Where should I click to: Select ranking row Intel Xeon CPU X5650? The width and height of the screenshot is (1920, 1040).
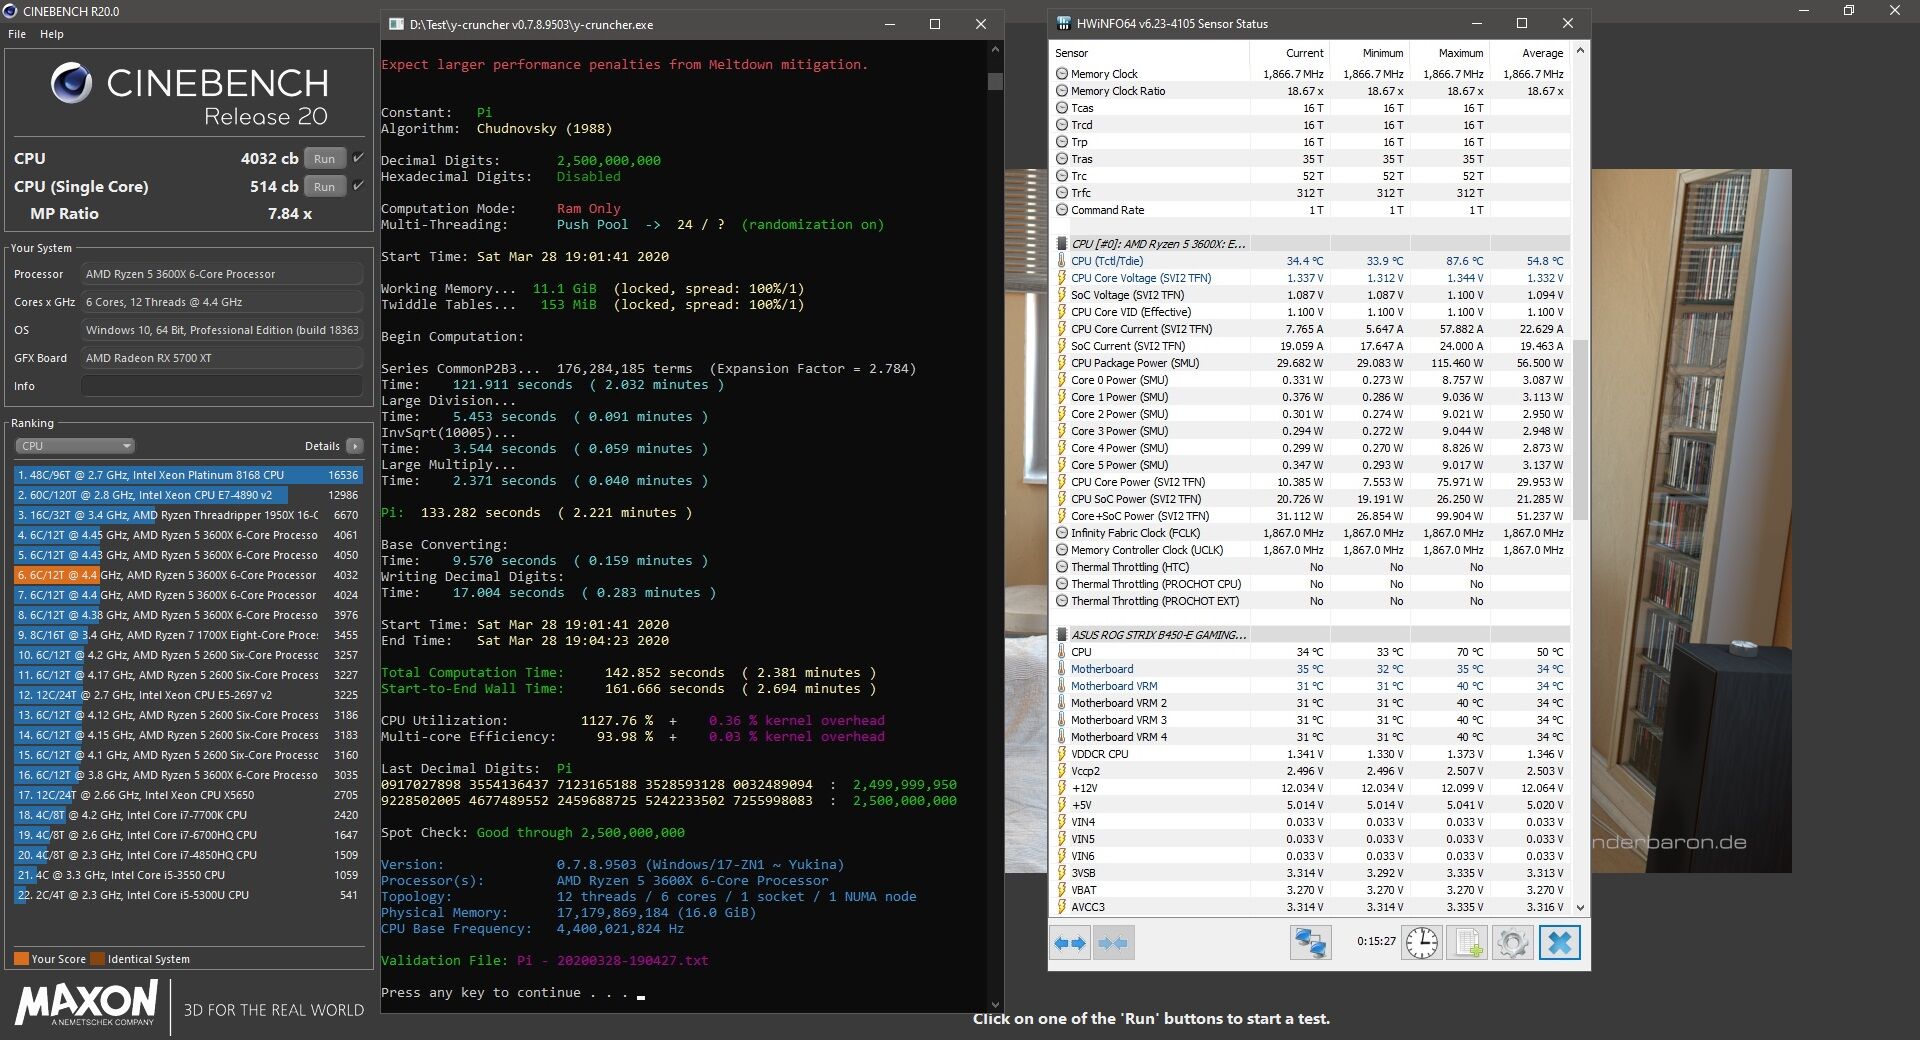pos(188,795)
